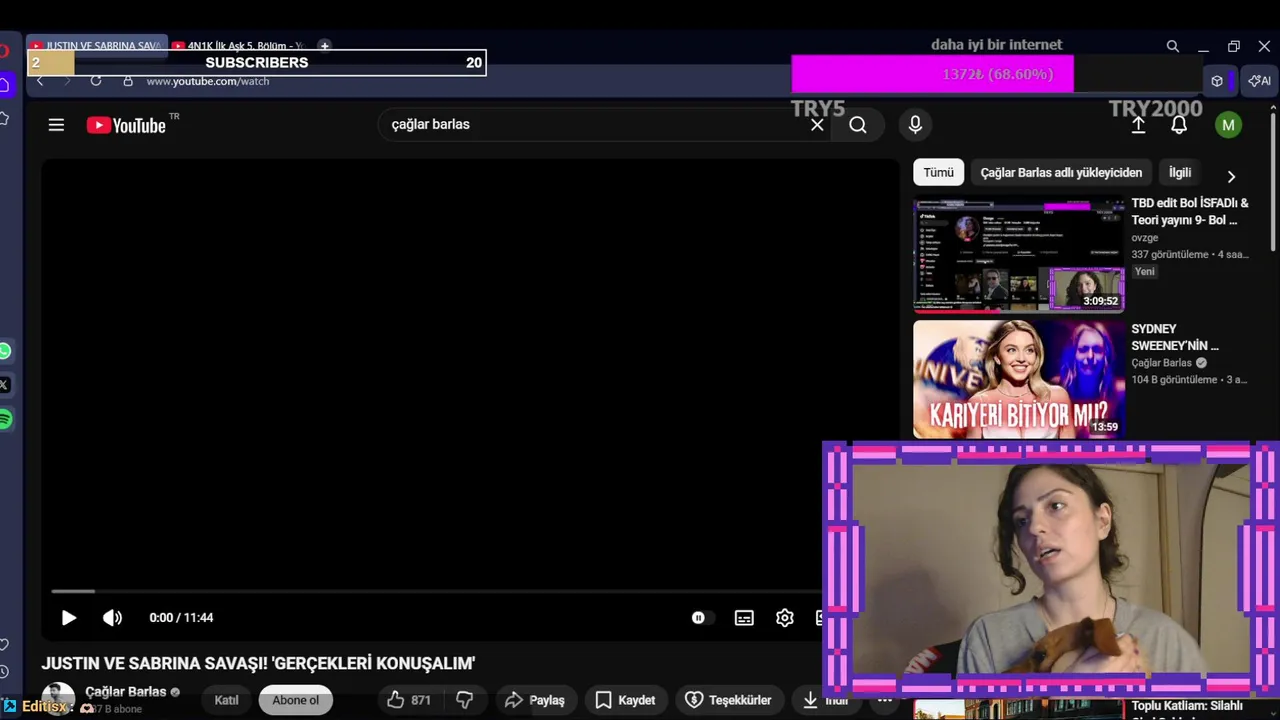Open the YouTube hamburger guide menu
Screen dimensions: 1280x720
tap(56, 125)
